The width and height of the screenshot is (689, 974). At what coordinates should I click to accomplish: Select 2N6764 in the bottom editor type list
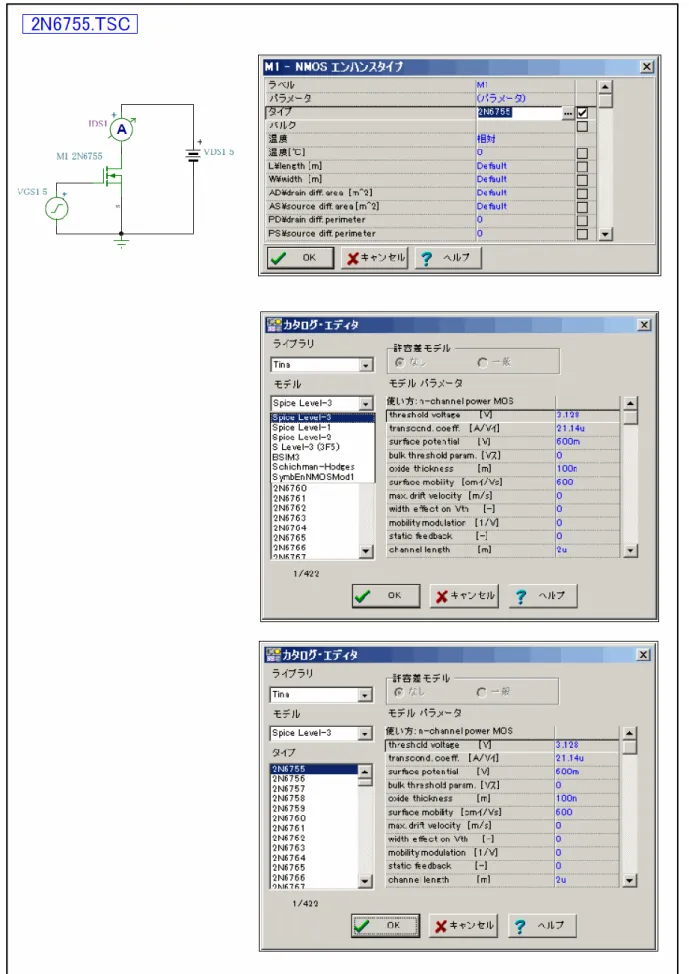pyautogui.click(x=314, y=858)
